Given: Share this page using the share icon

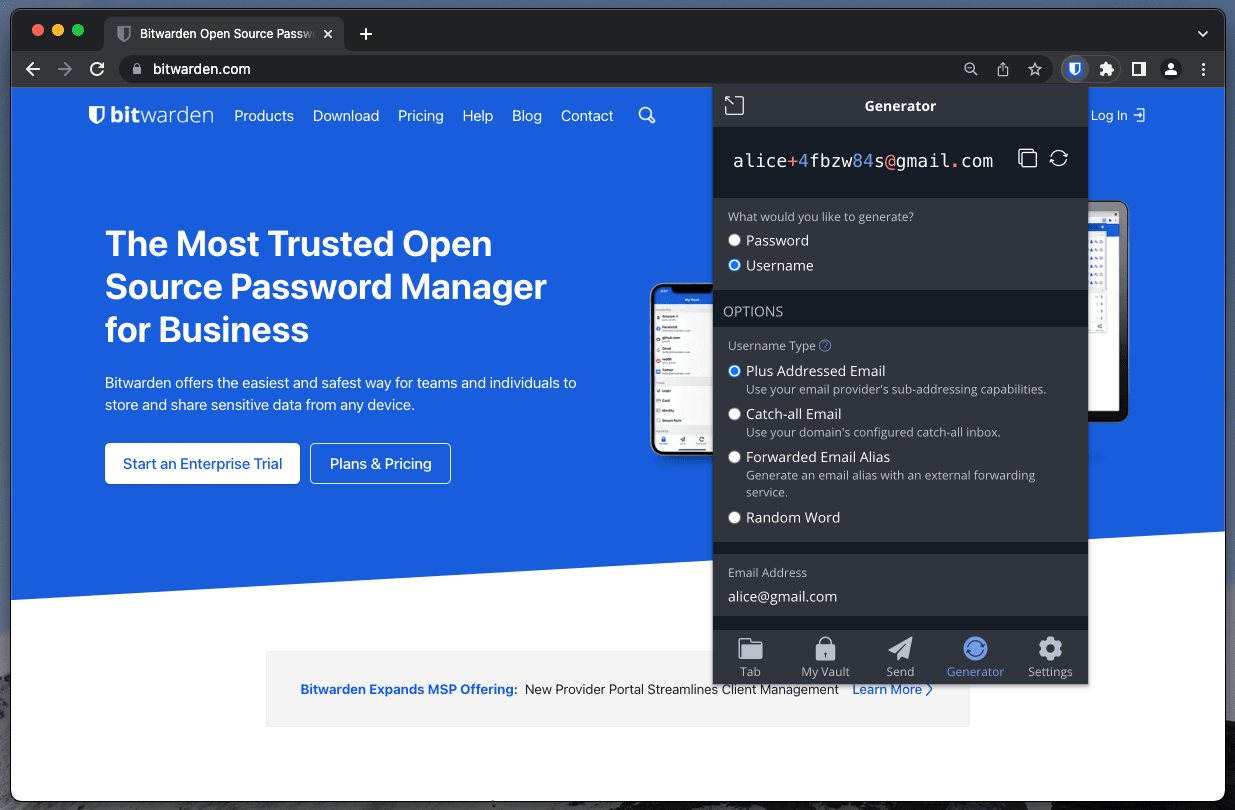Looking at the screenshot, I should point(1003,69).
